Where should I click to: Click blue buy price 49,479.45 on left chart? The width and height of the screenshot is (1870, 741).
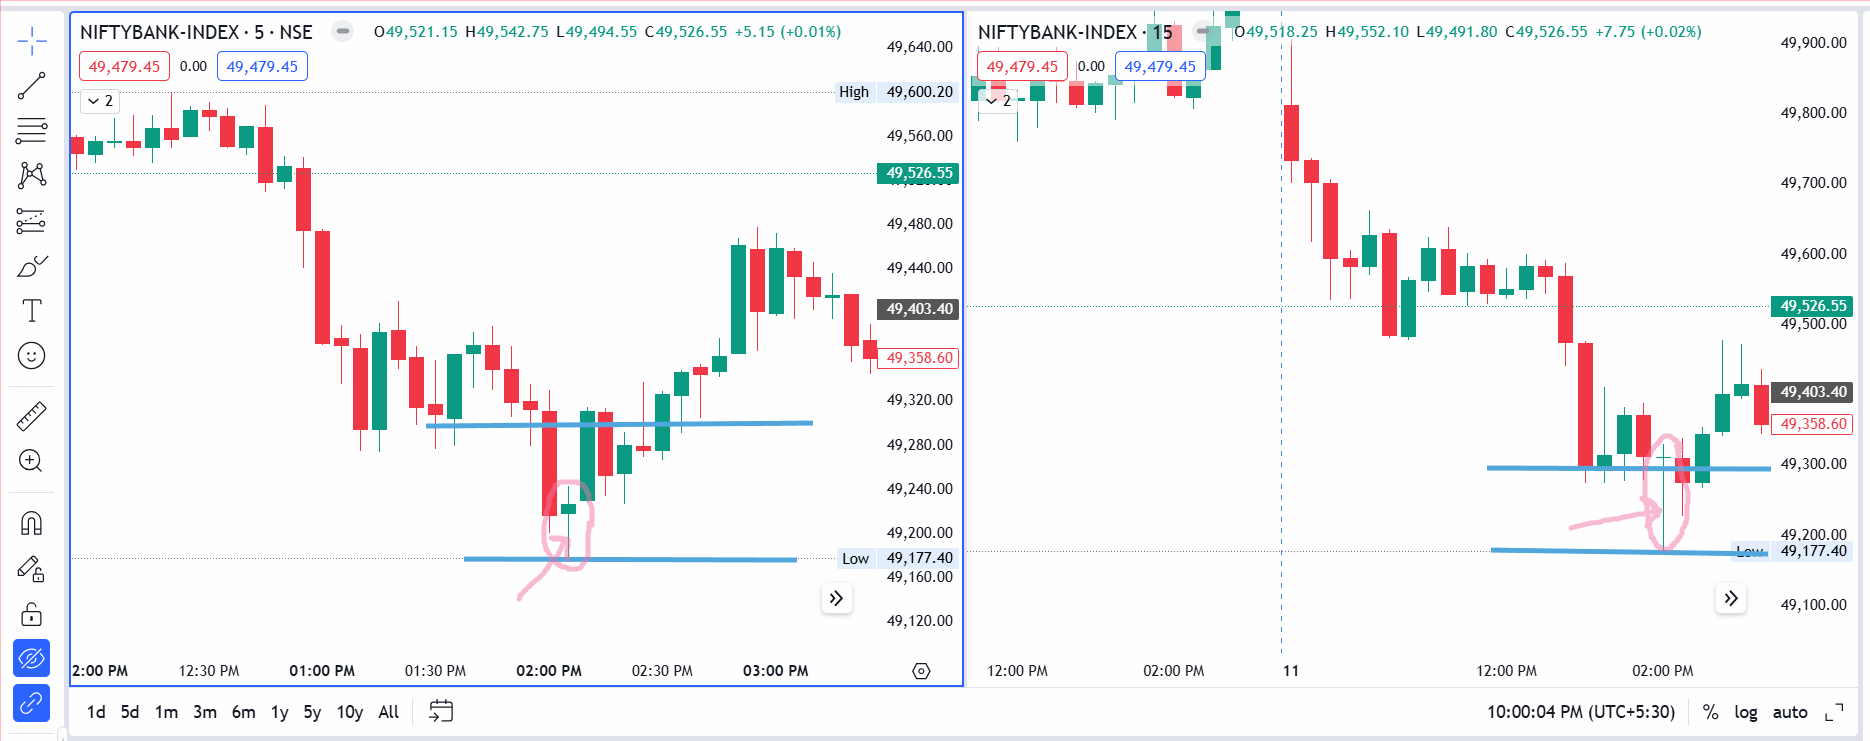[x=262, y=67]
